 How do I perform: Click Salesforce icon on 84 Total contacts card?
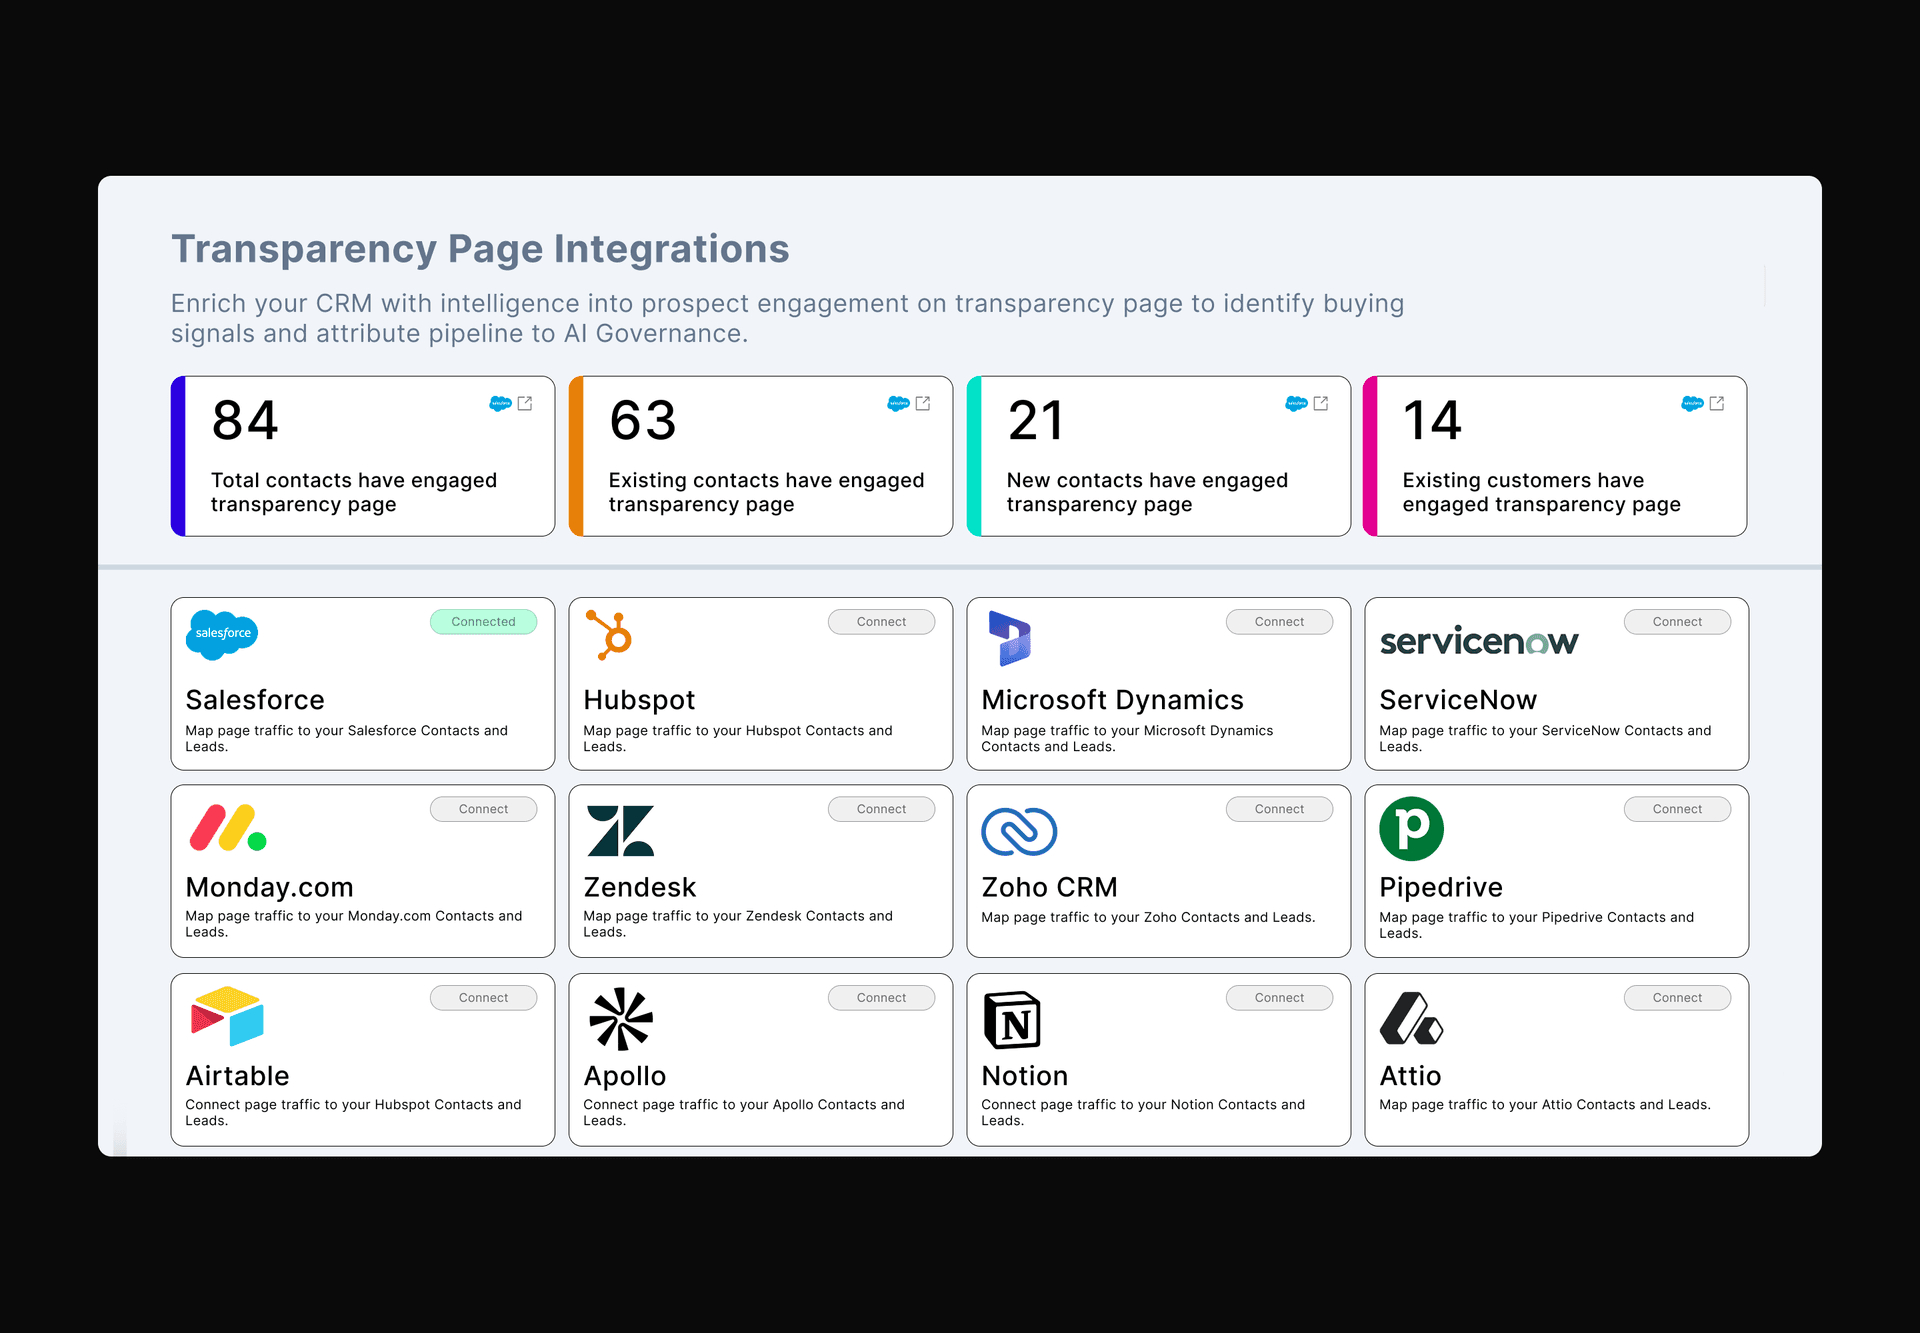pos(500,403)
